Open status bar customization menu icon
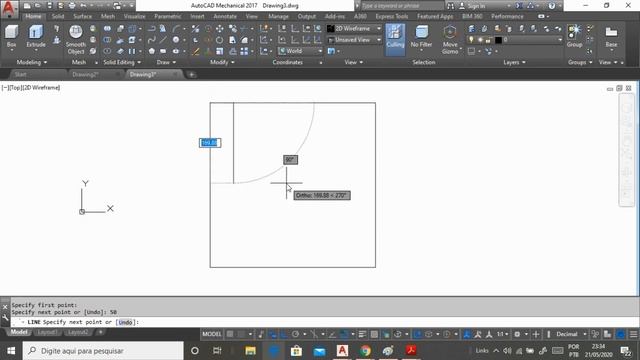 coord(633,334)
